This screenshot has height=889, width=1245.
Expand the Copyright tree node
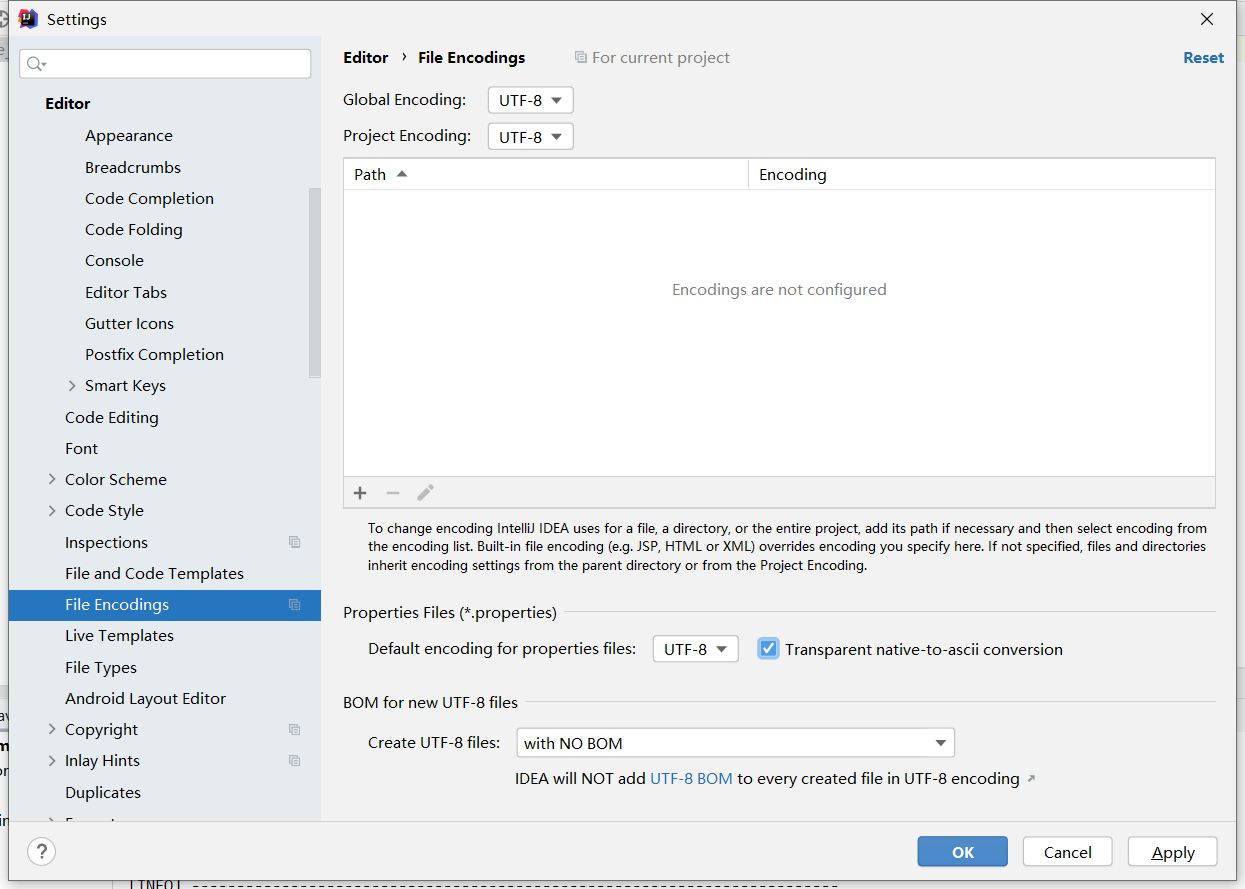[x=52, y=729]
